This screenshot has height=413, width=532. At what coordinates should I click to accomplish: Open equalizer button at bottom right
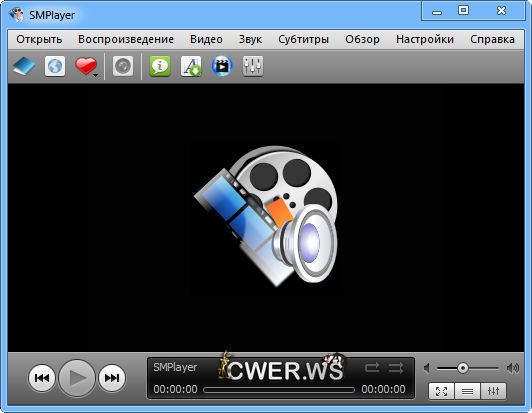tap(493, 392)
